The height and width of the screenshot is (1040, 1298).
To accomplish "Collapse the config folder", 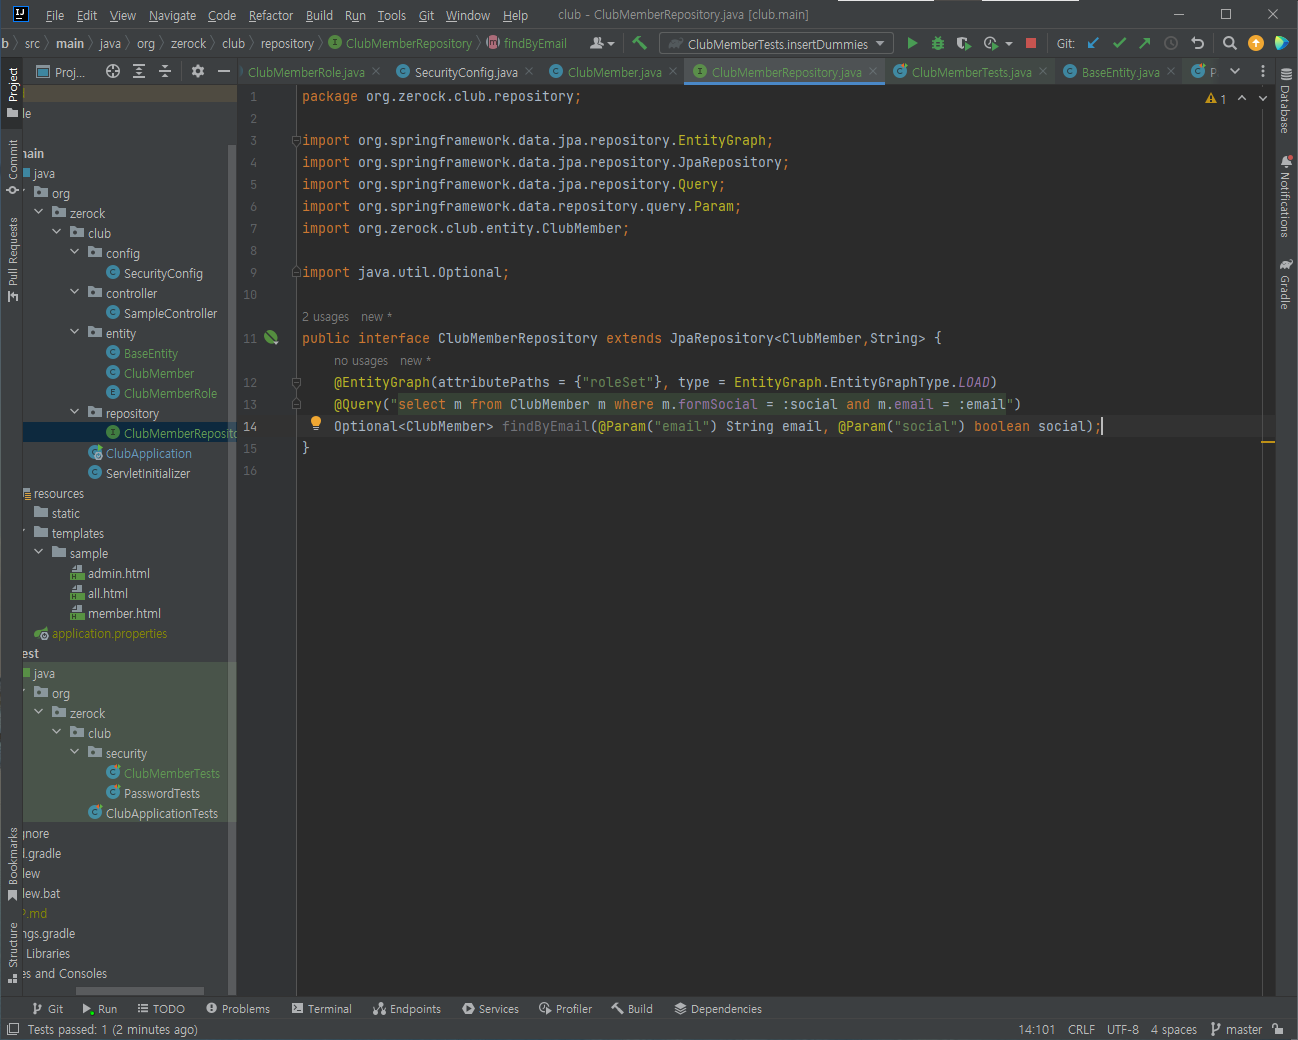I will tap(75, 252).
